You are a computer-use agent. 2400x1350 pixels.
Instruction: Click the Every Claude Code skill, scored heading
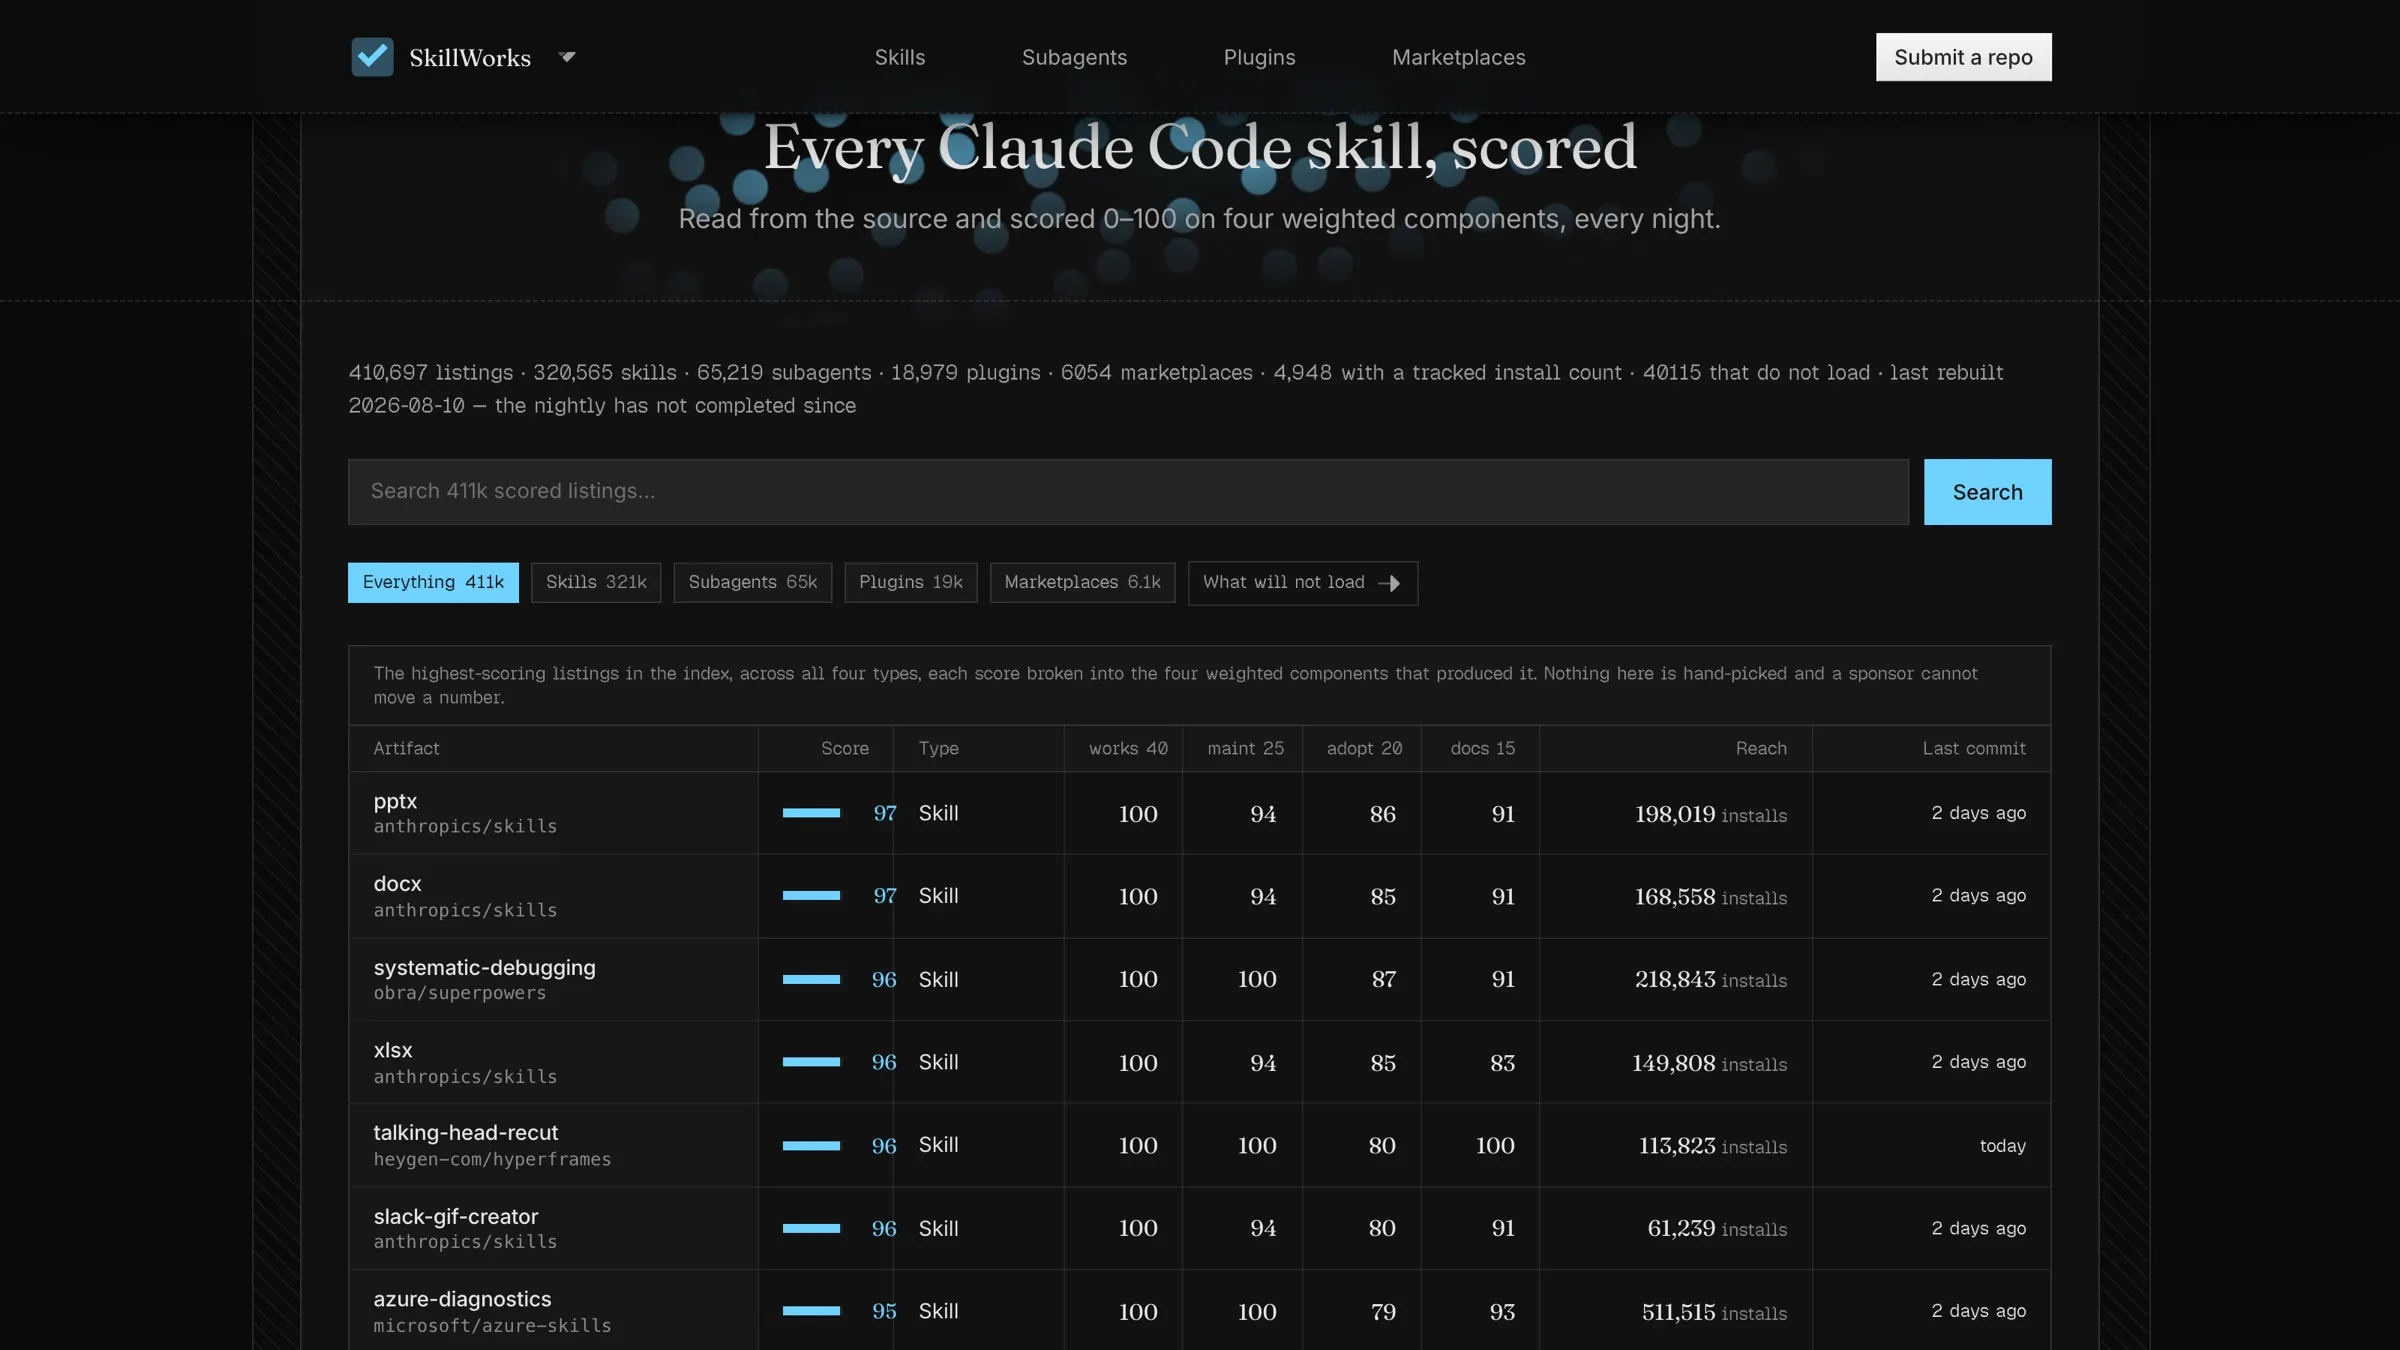click(x=1200, y=147)
